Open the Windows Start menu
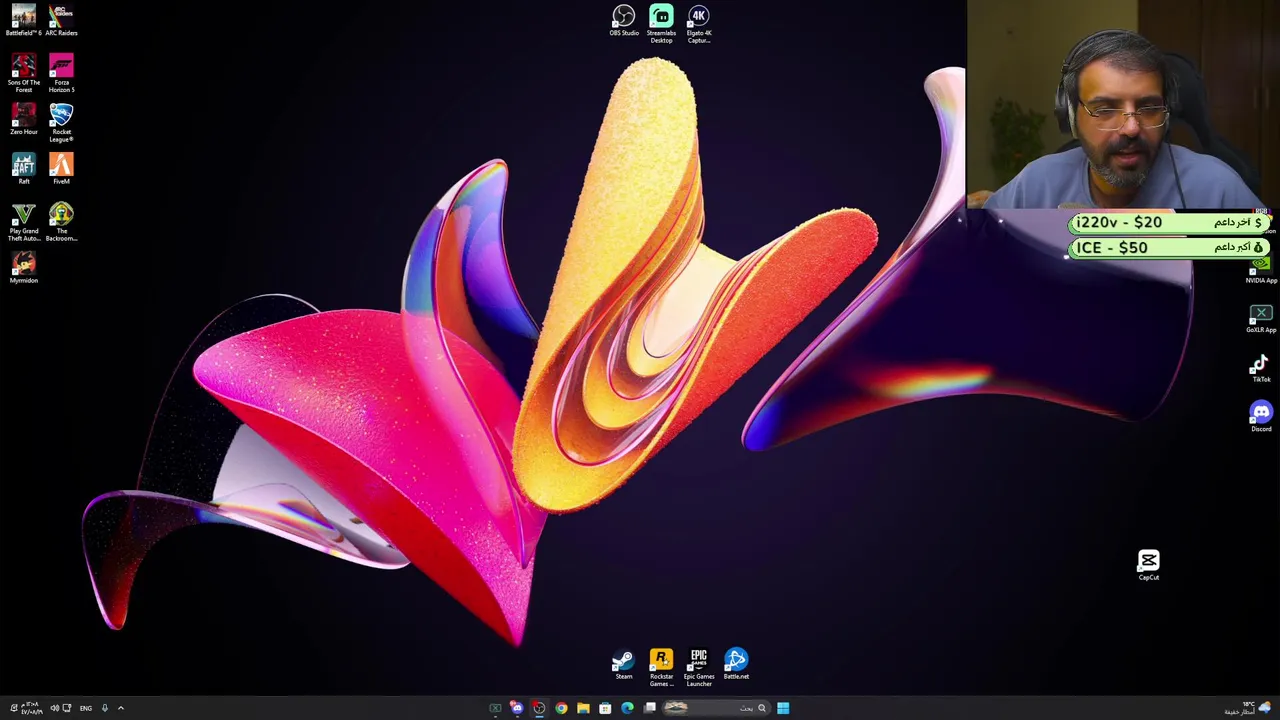 783,708
